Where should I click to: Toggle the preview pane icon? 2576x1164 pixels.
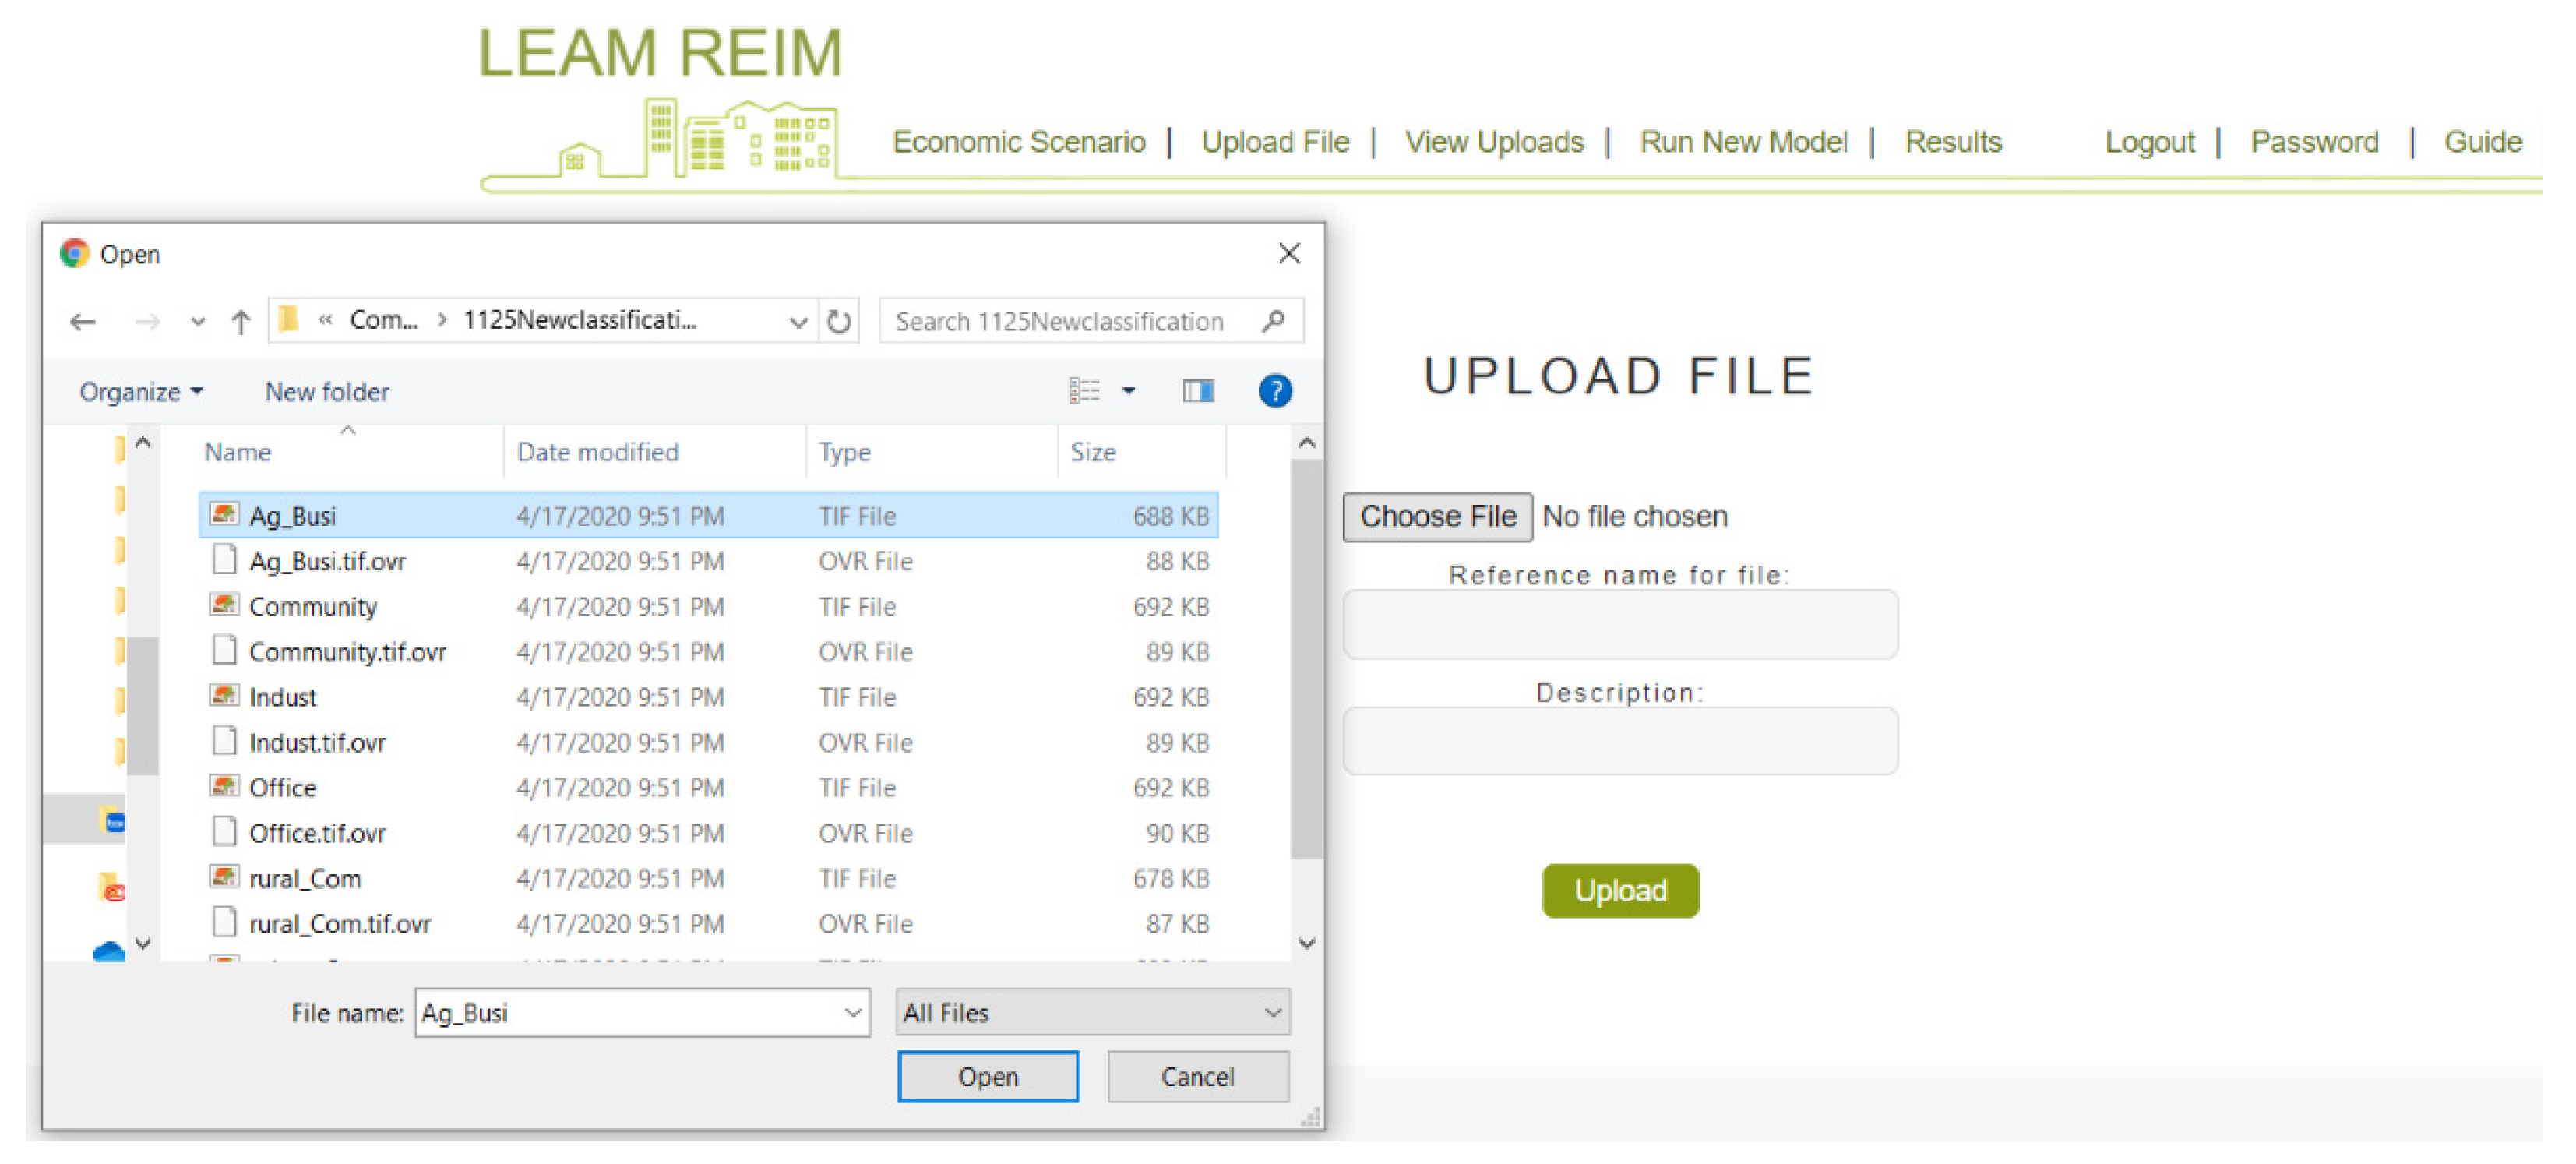click(x=1198, y=391)
